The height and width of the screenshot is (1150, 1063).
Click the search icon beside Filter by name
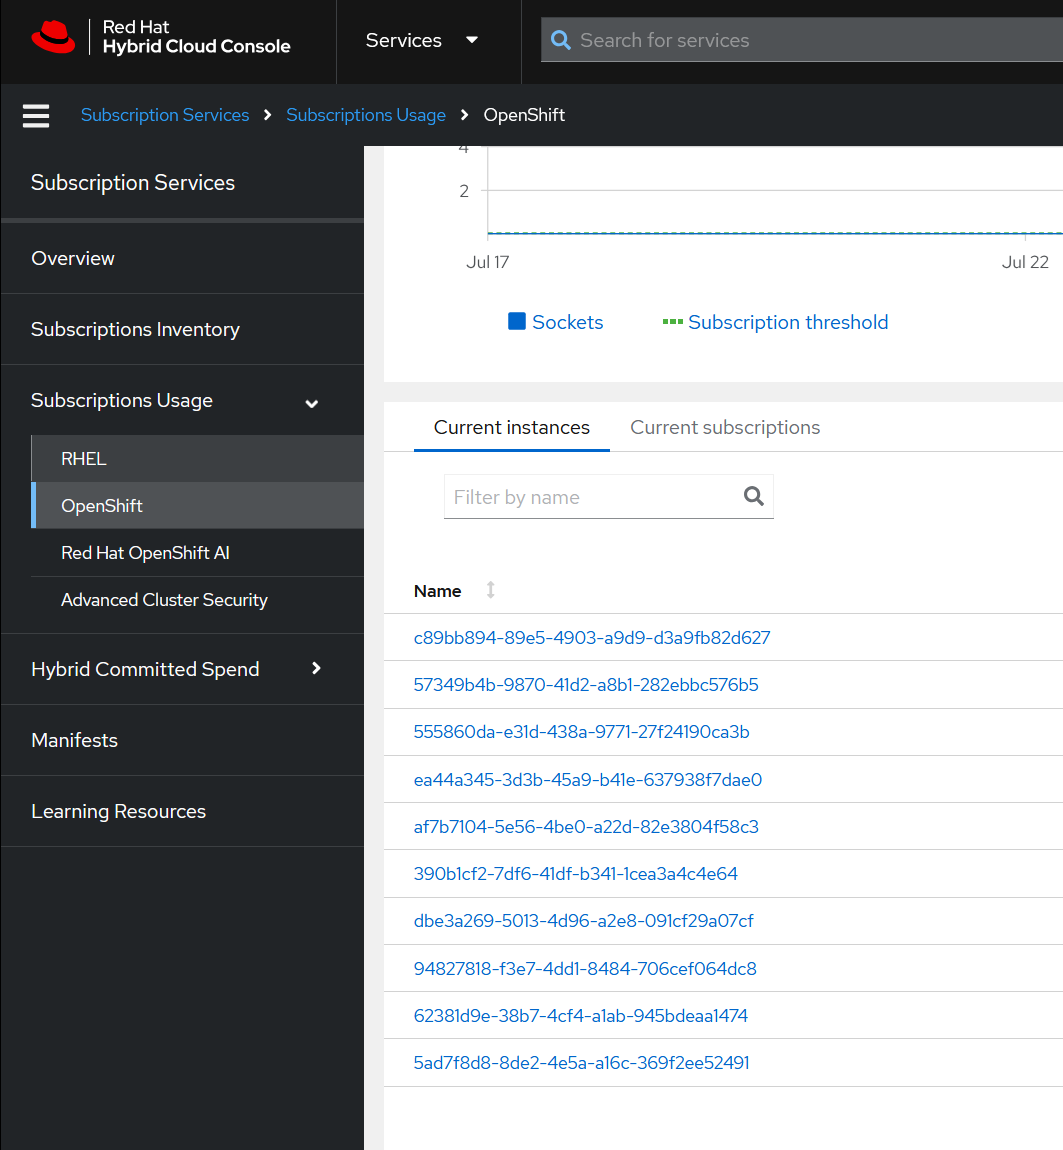pos(753,497)
